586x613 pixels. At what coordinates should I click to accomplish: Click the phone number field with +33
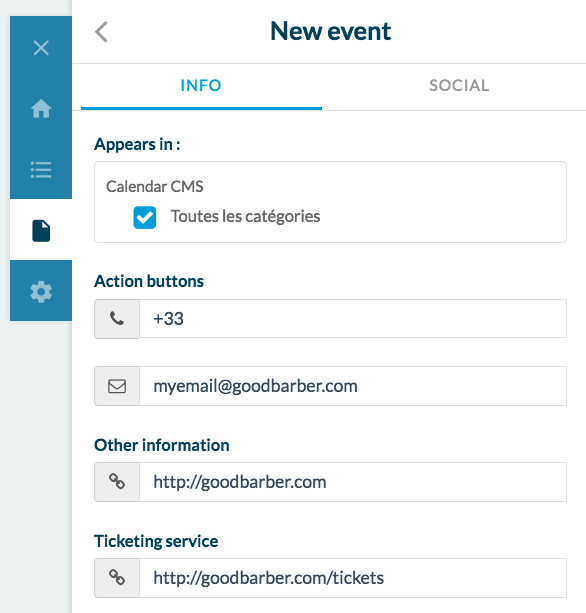pyautogui.click(x=353, y=319)
